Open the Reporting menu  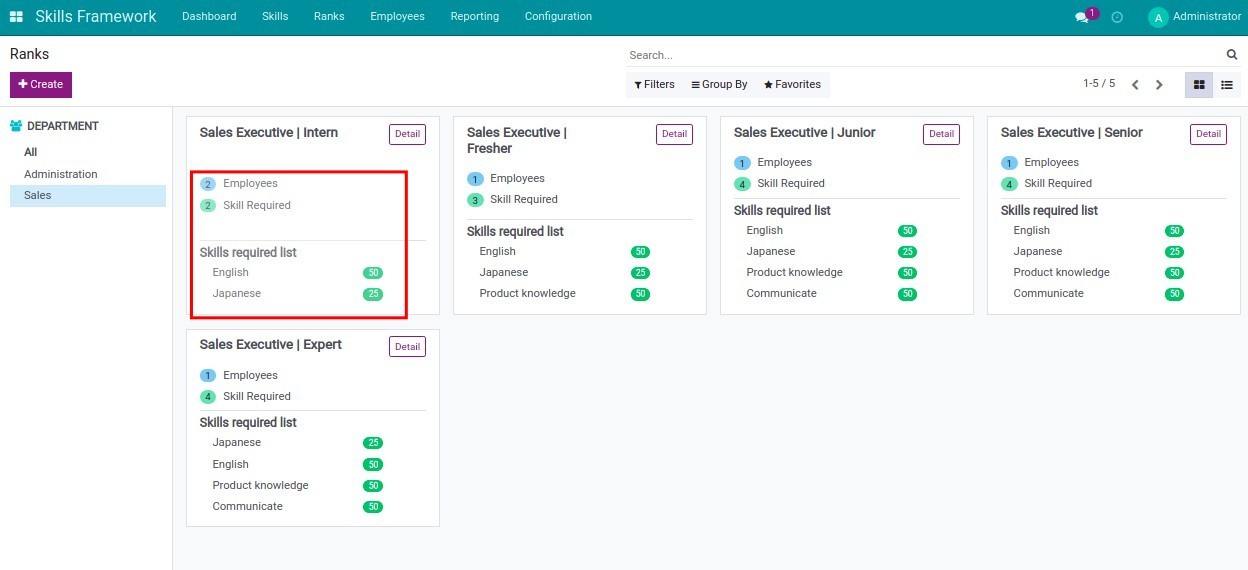click(474, 17)
